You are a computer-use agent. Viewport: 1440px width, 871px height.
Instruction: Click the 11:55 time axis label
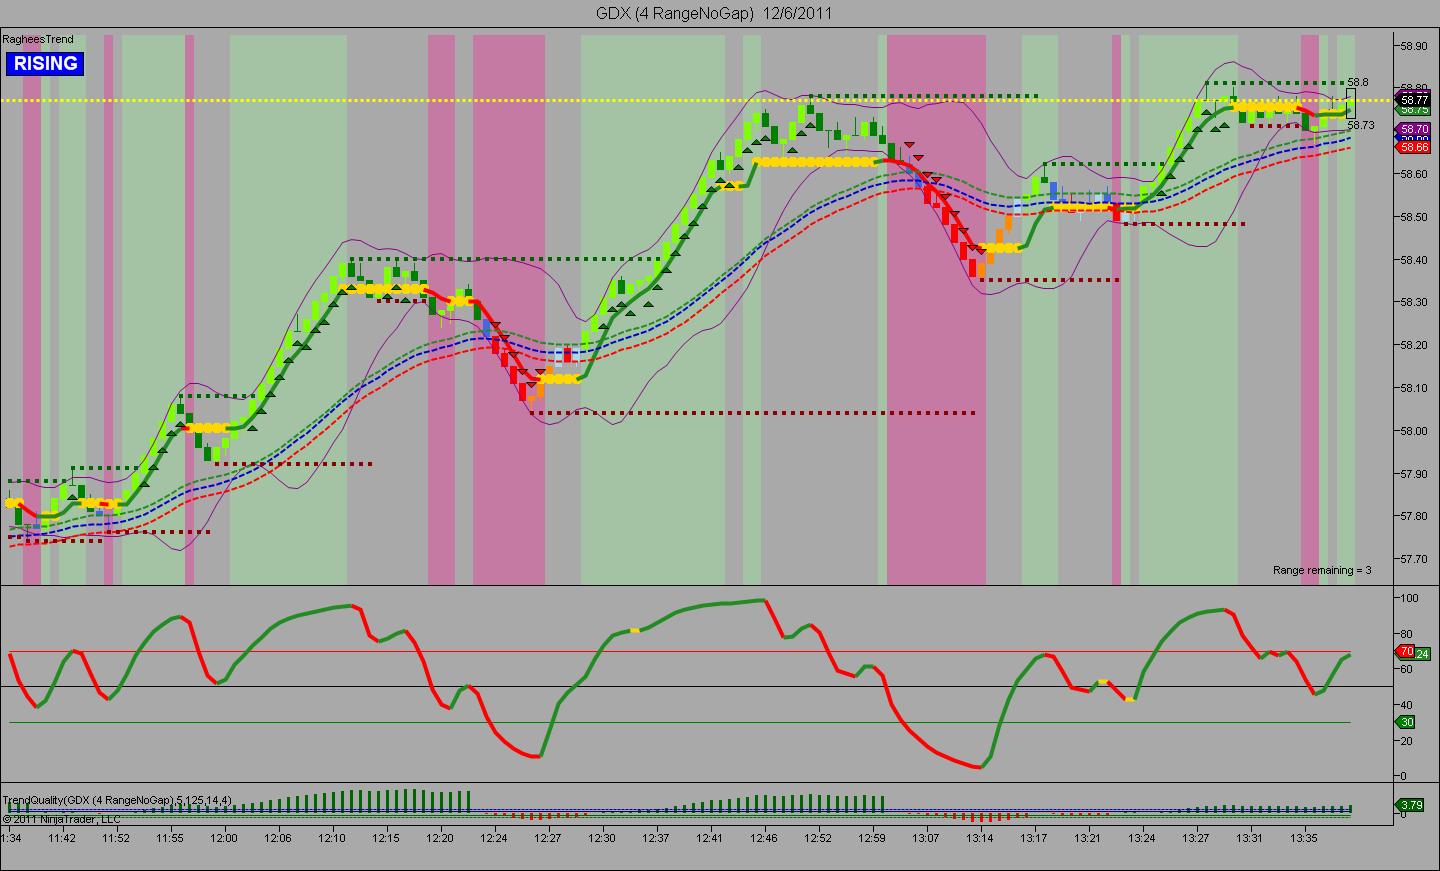pyautogui.click(x=170, y=838)
